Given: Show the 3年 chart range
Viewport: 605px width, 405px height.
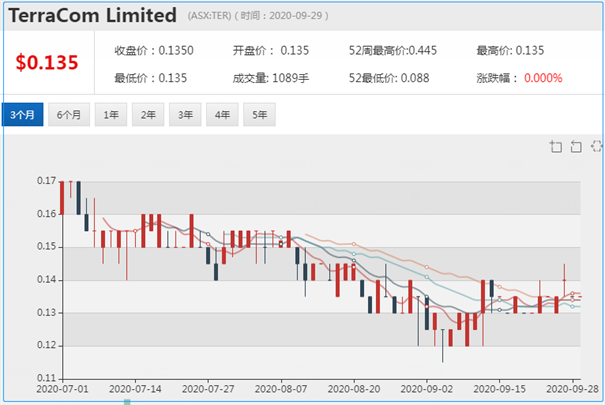Looking at the screenshot, I should tap(185, 115).
